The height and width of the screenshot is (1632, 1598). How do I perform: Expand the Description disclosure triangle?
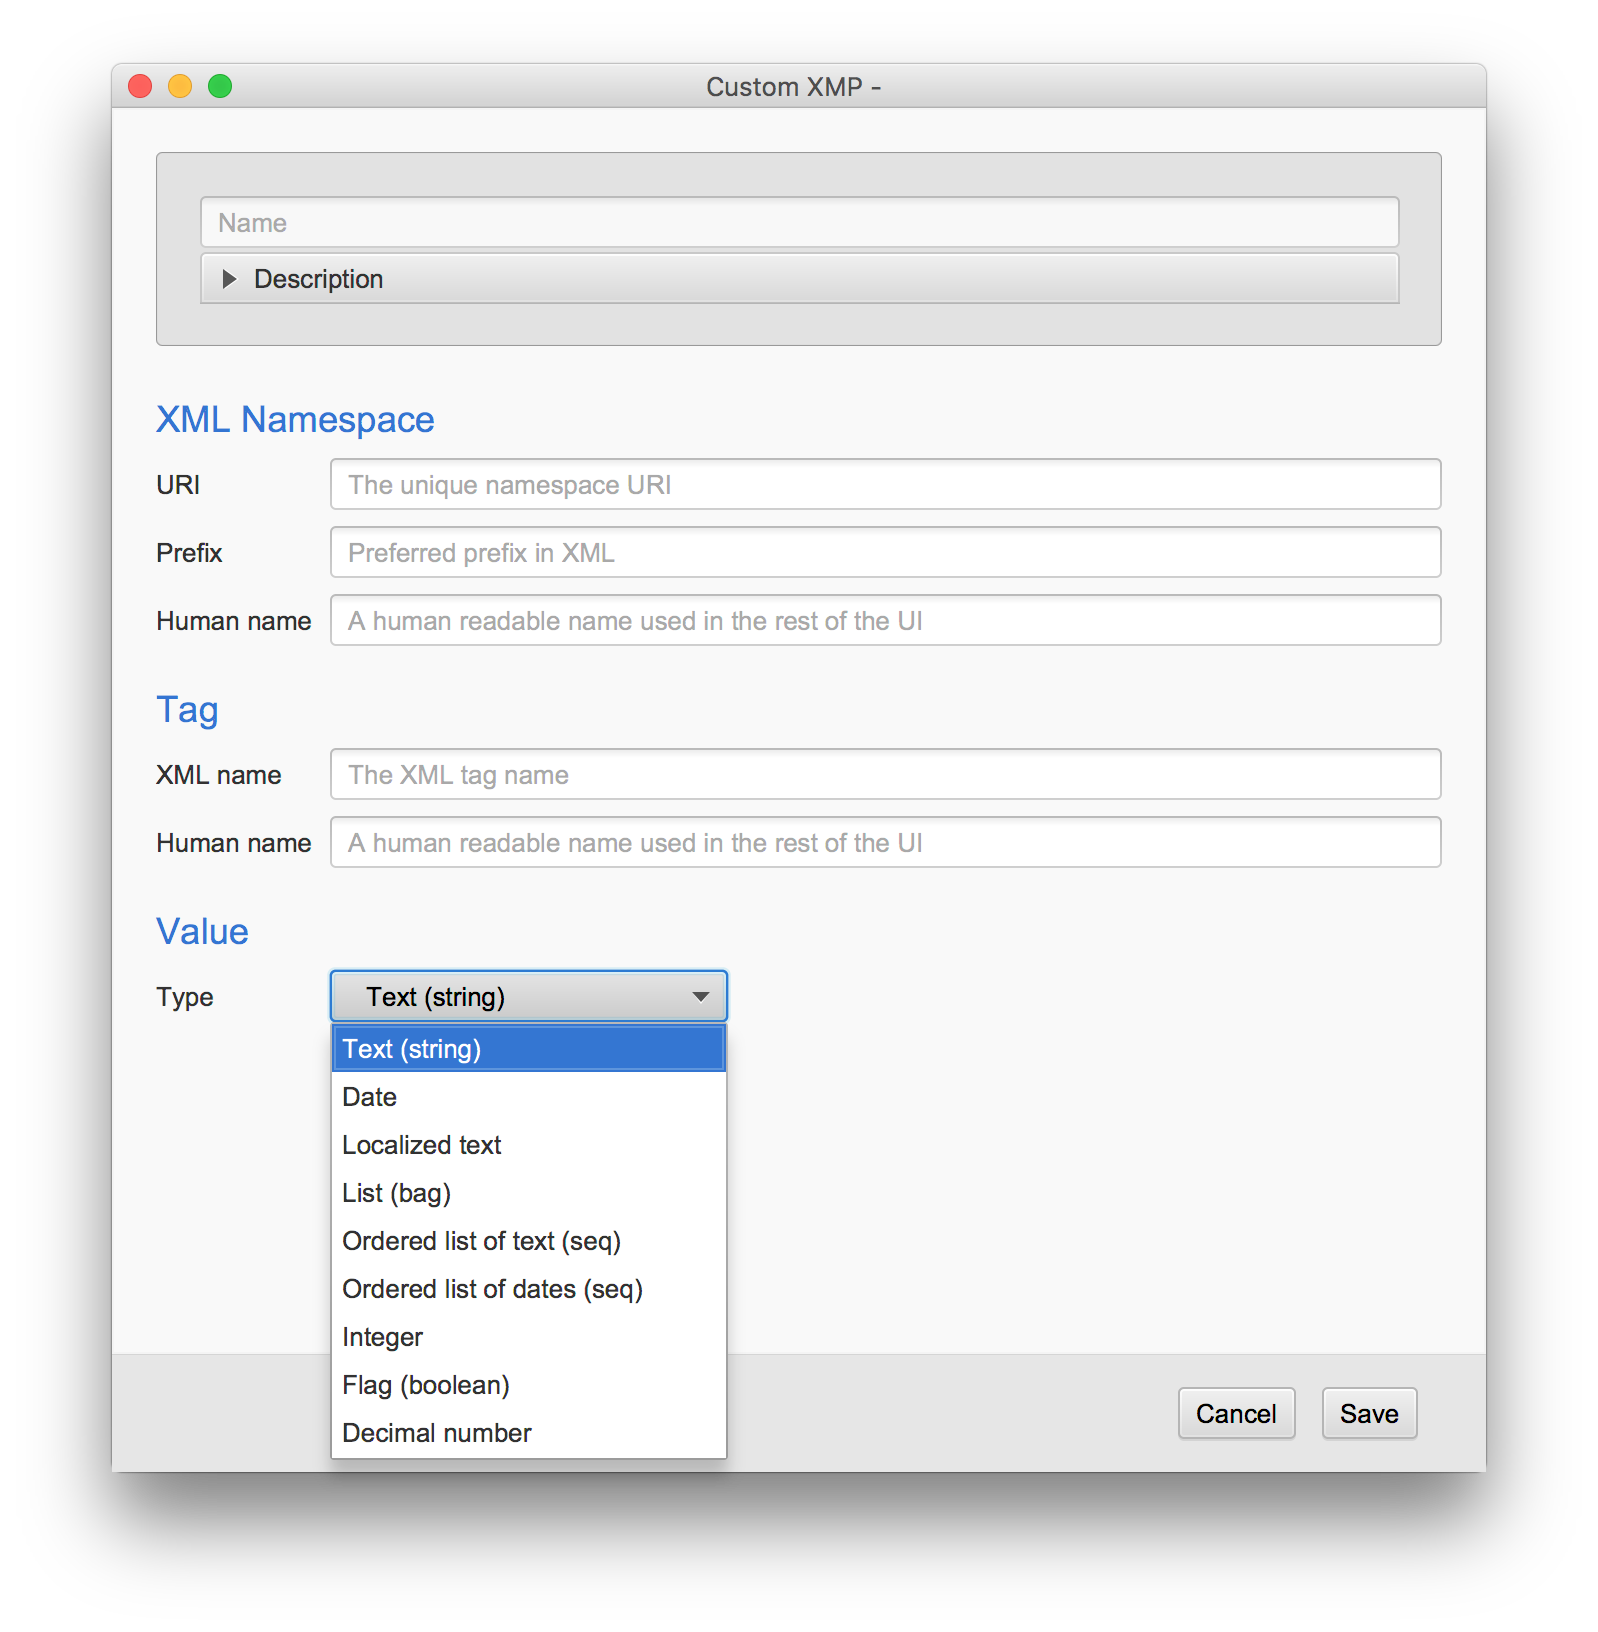[229, 279]
